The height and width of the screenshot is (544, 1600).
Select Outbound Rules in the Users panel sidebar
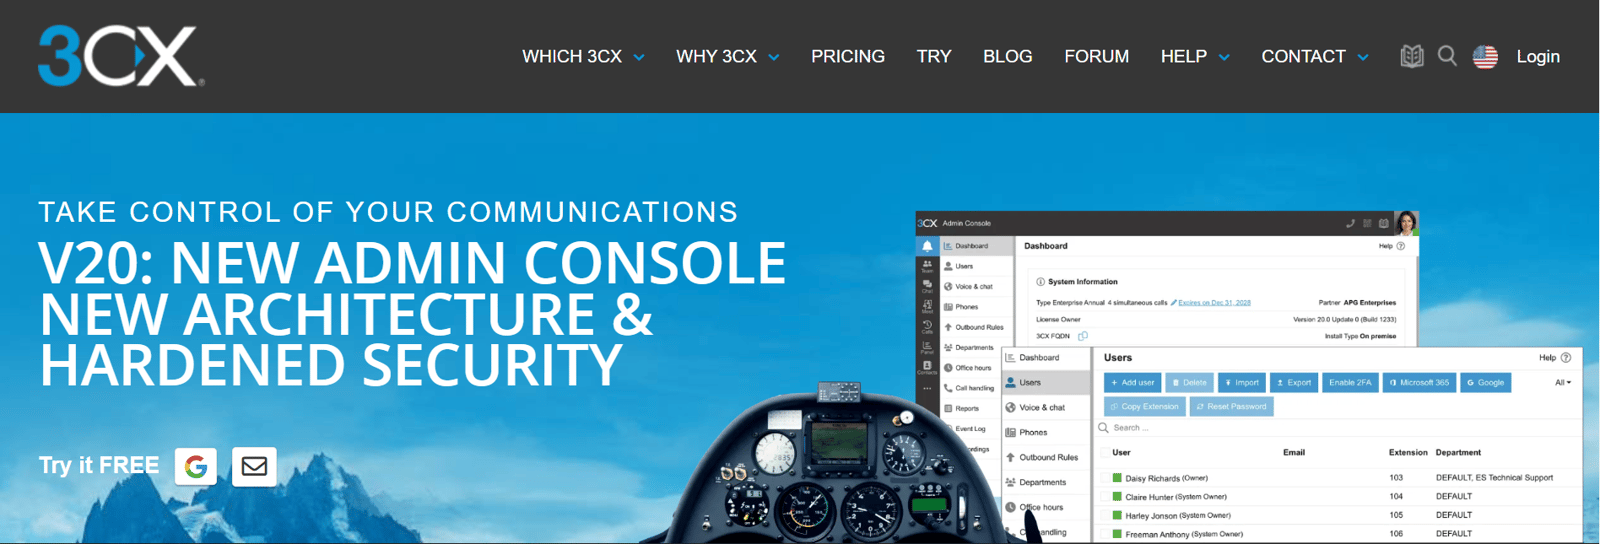pos(1048,457)
